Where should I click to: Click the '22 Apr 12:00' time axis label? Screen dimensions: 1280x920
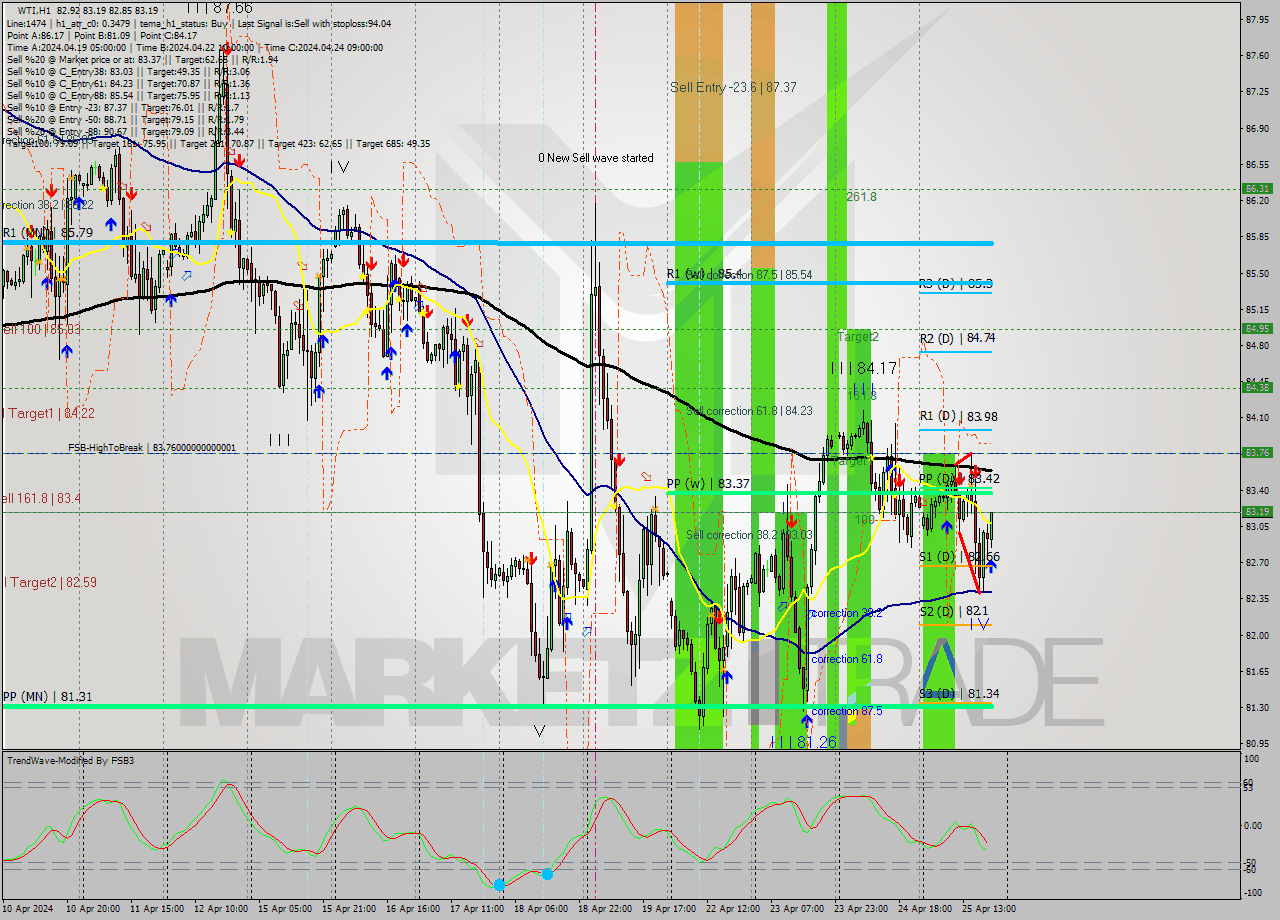click(x=734, y=909)
